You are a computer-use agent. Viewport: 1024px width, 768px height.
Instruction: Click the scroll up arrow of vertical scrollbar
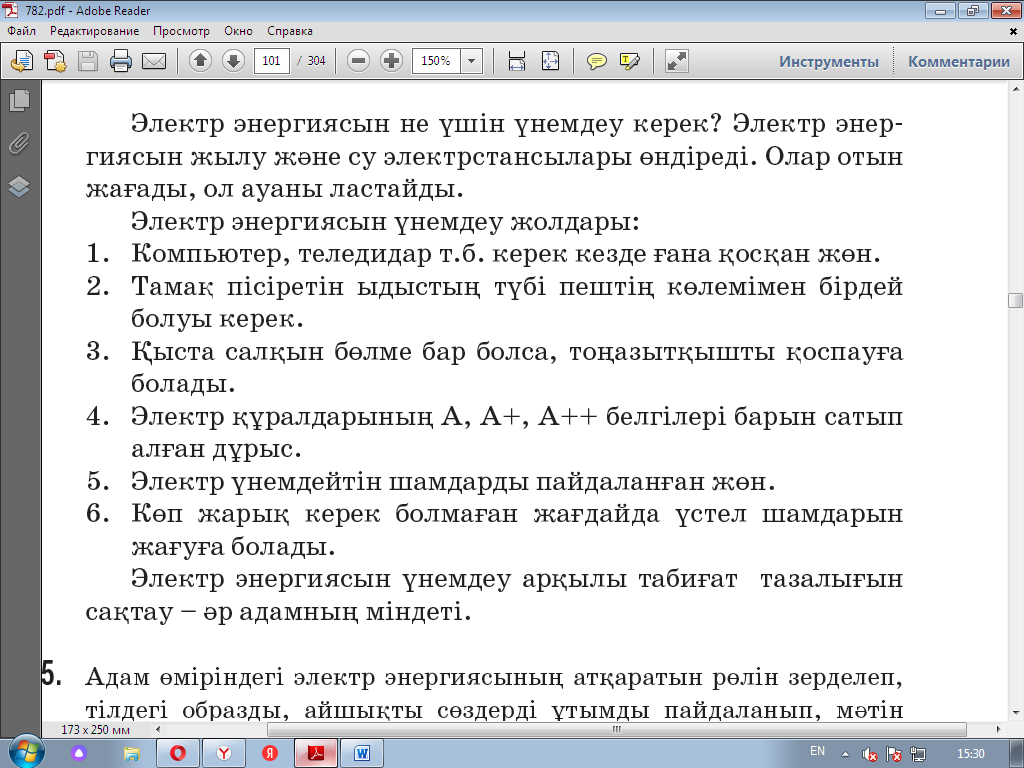[1016, 88]
